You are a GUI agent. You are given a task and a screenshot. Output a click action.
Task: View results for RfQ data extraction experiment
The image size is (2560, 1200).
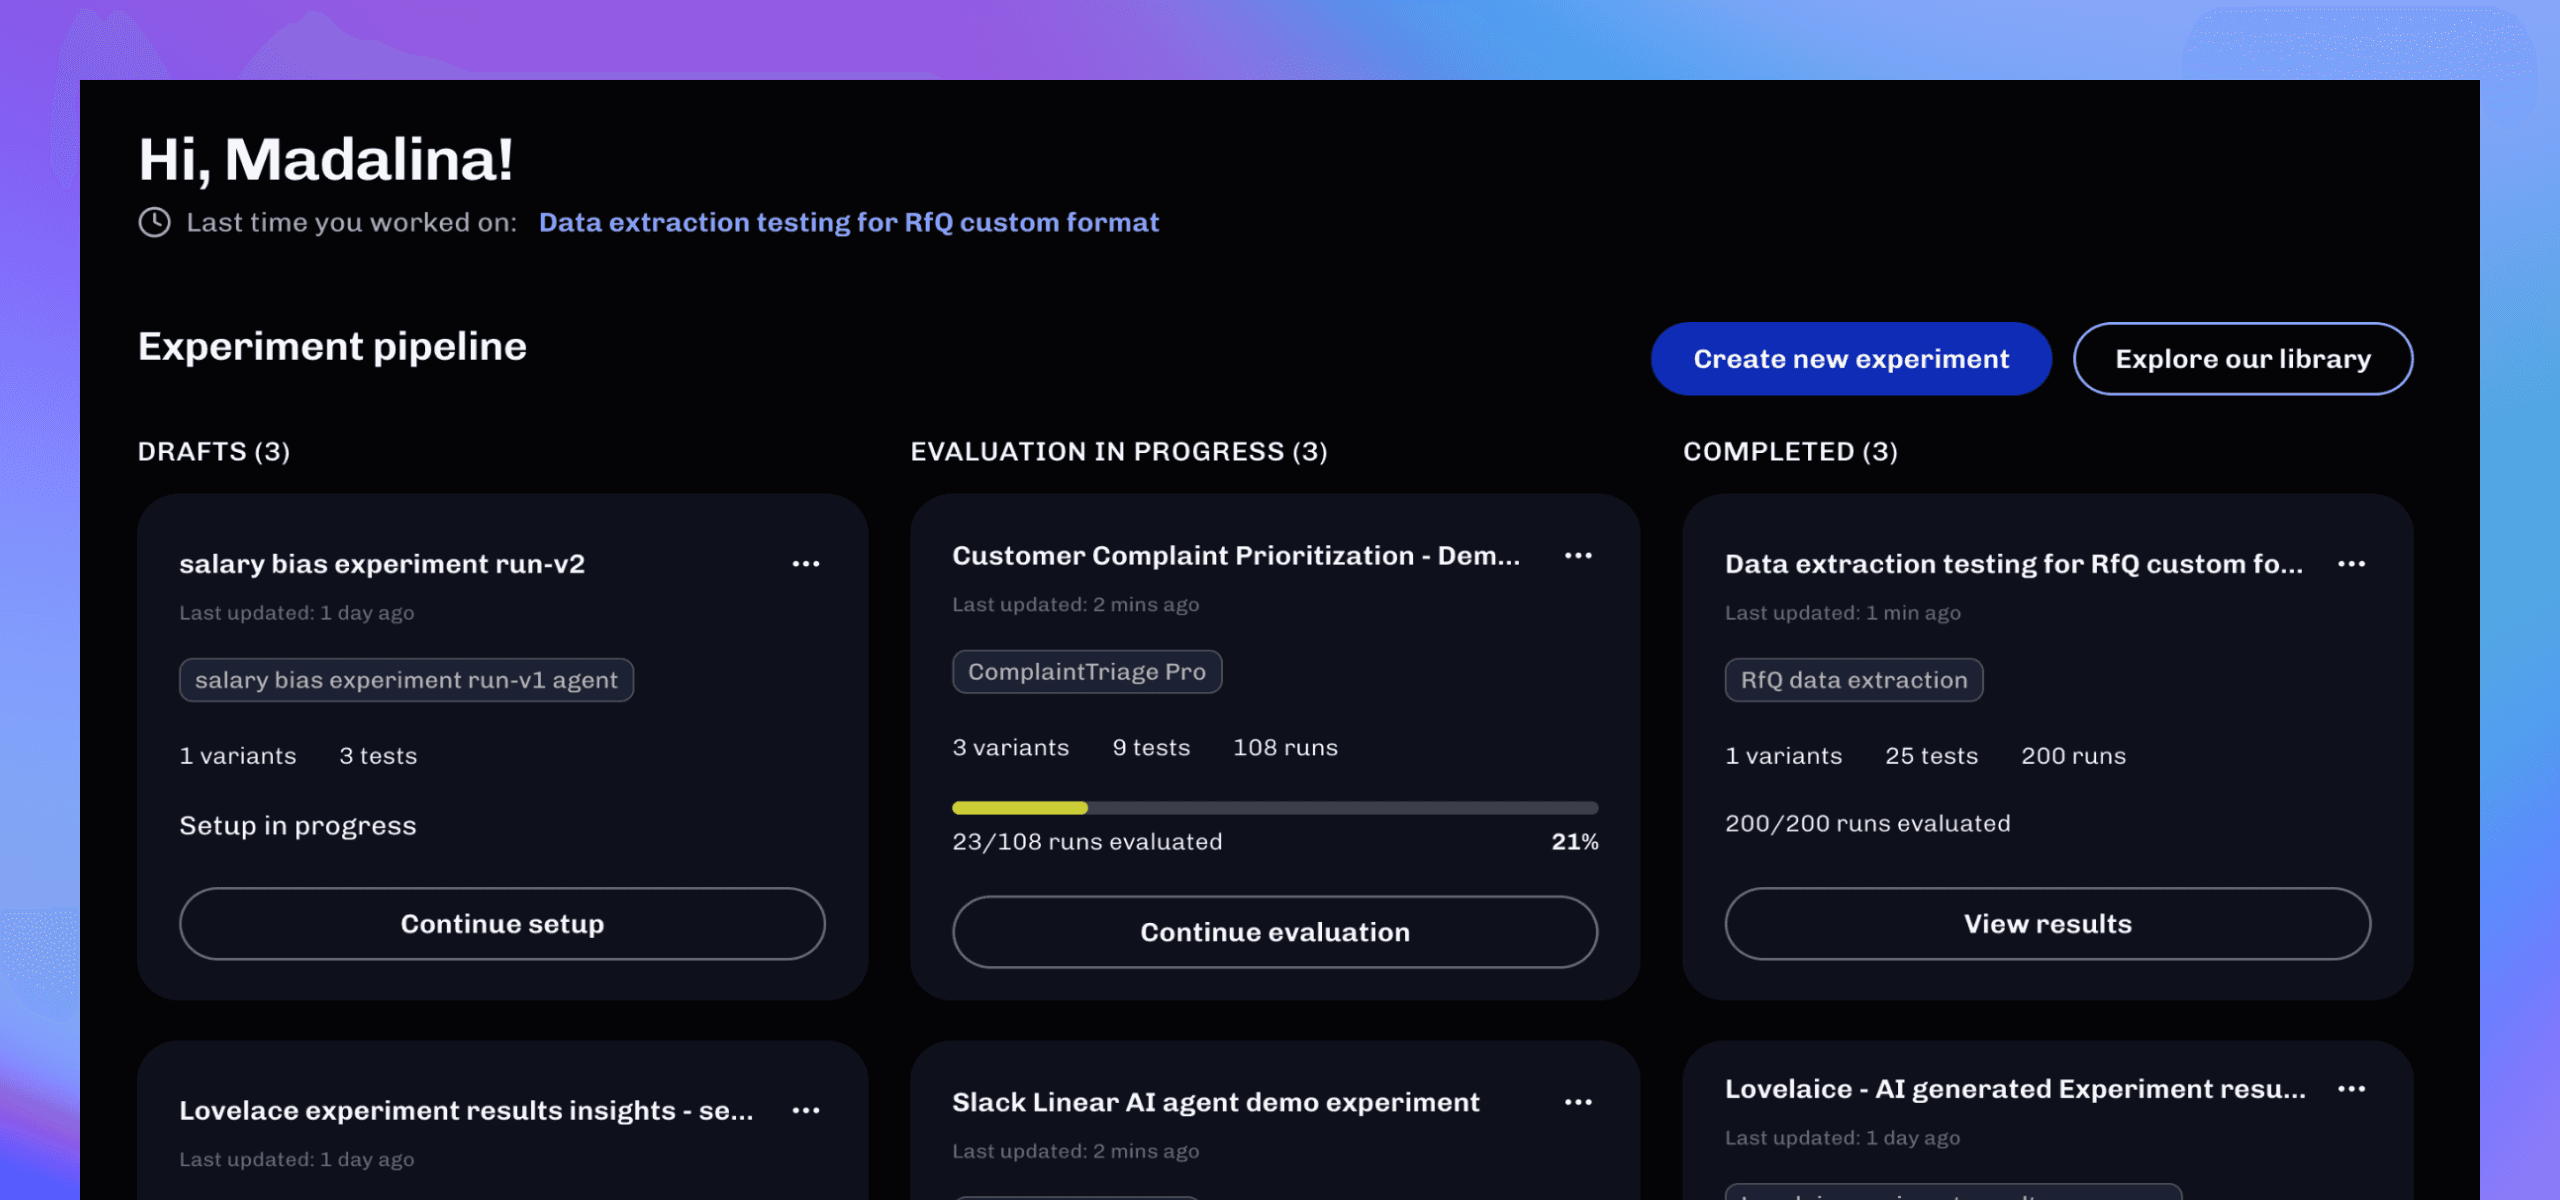[x=2047, y=924]
